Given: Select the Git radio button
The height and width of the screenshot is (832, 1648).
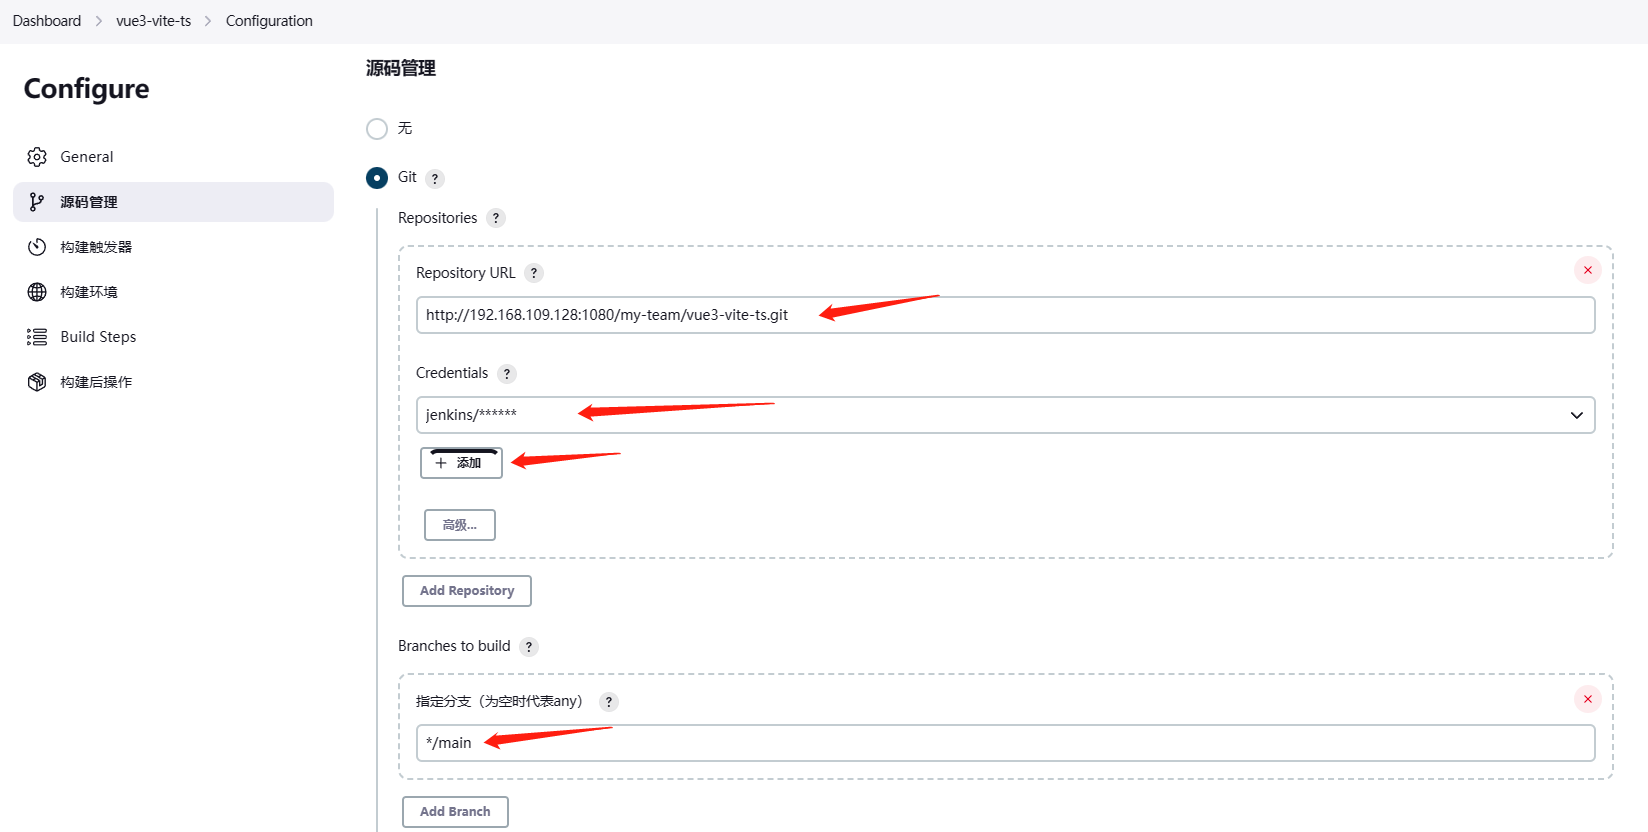Looking at the screenshot, I should point(377,178).
